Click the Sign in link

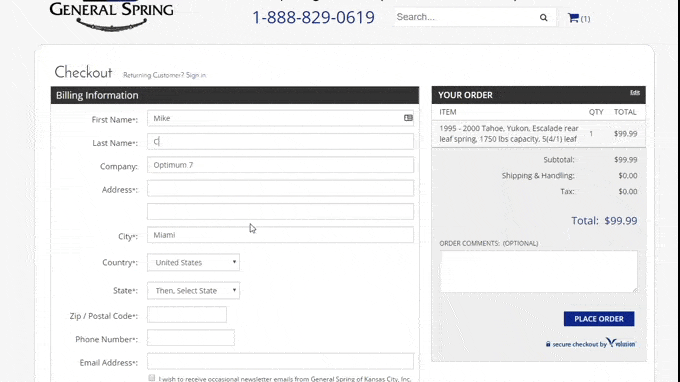[x=196, y=75]
